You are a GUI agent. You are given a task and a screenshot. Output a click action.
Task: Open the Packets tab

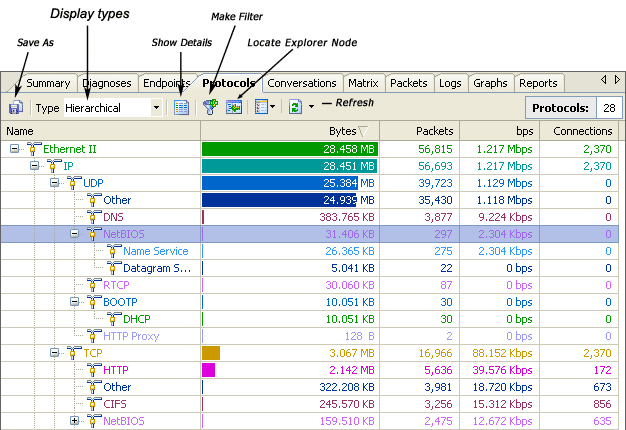click(x=409, y=83)
